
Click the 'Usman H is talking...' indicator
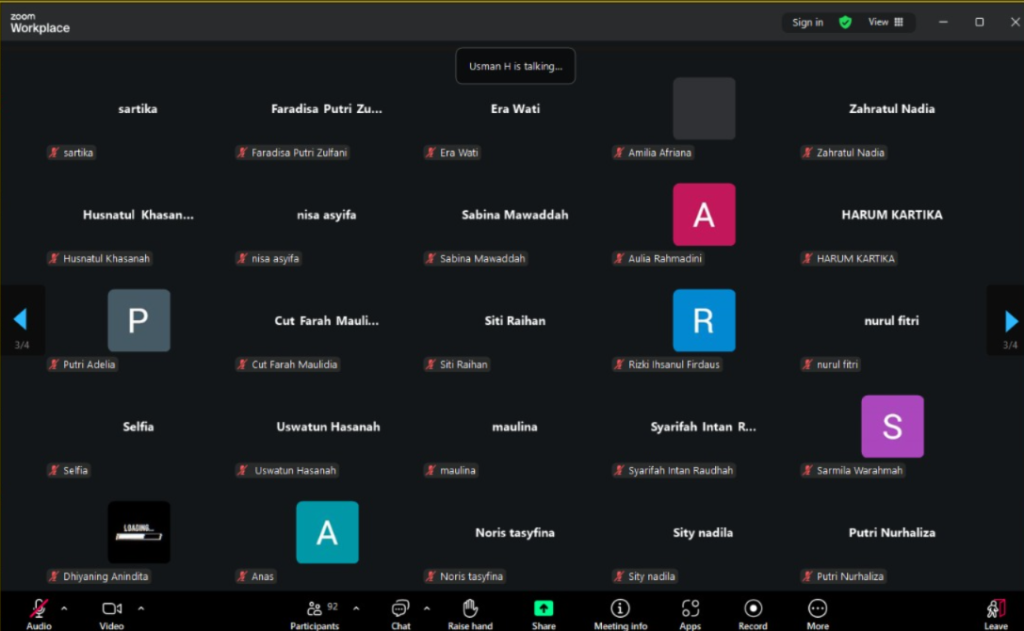(515, 66)
